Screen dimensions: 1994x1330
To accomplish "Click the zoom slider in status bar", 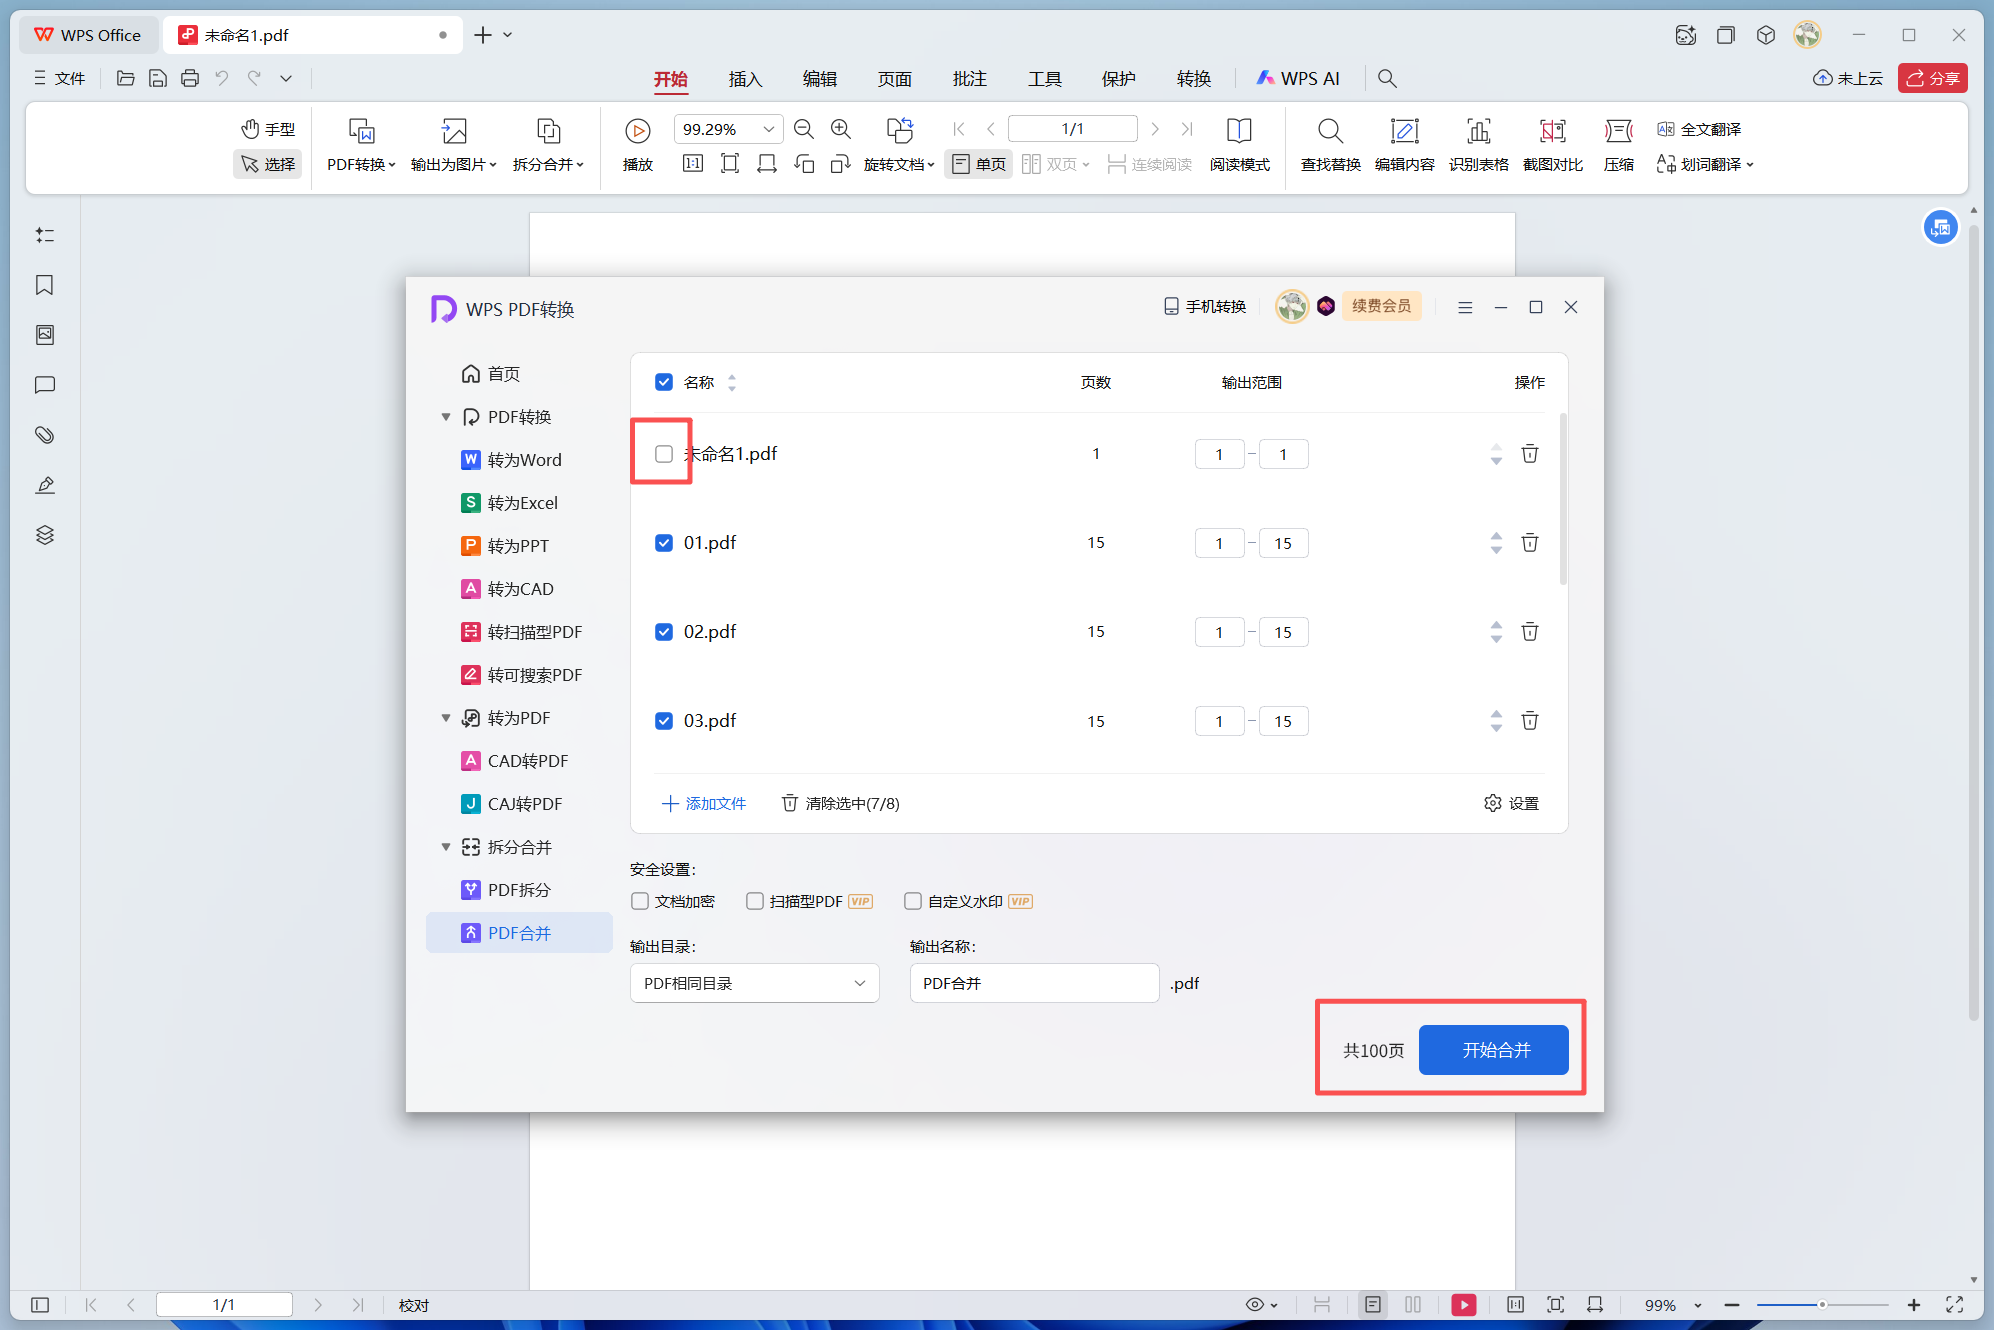I will coord(1821,1305).
